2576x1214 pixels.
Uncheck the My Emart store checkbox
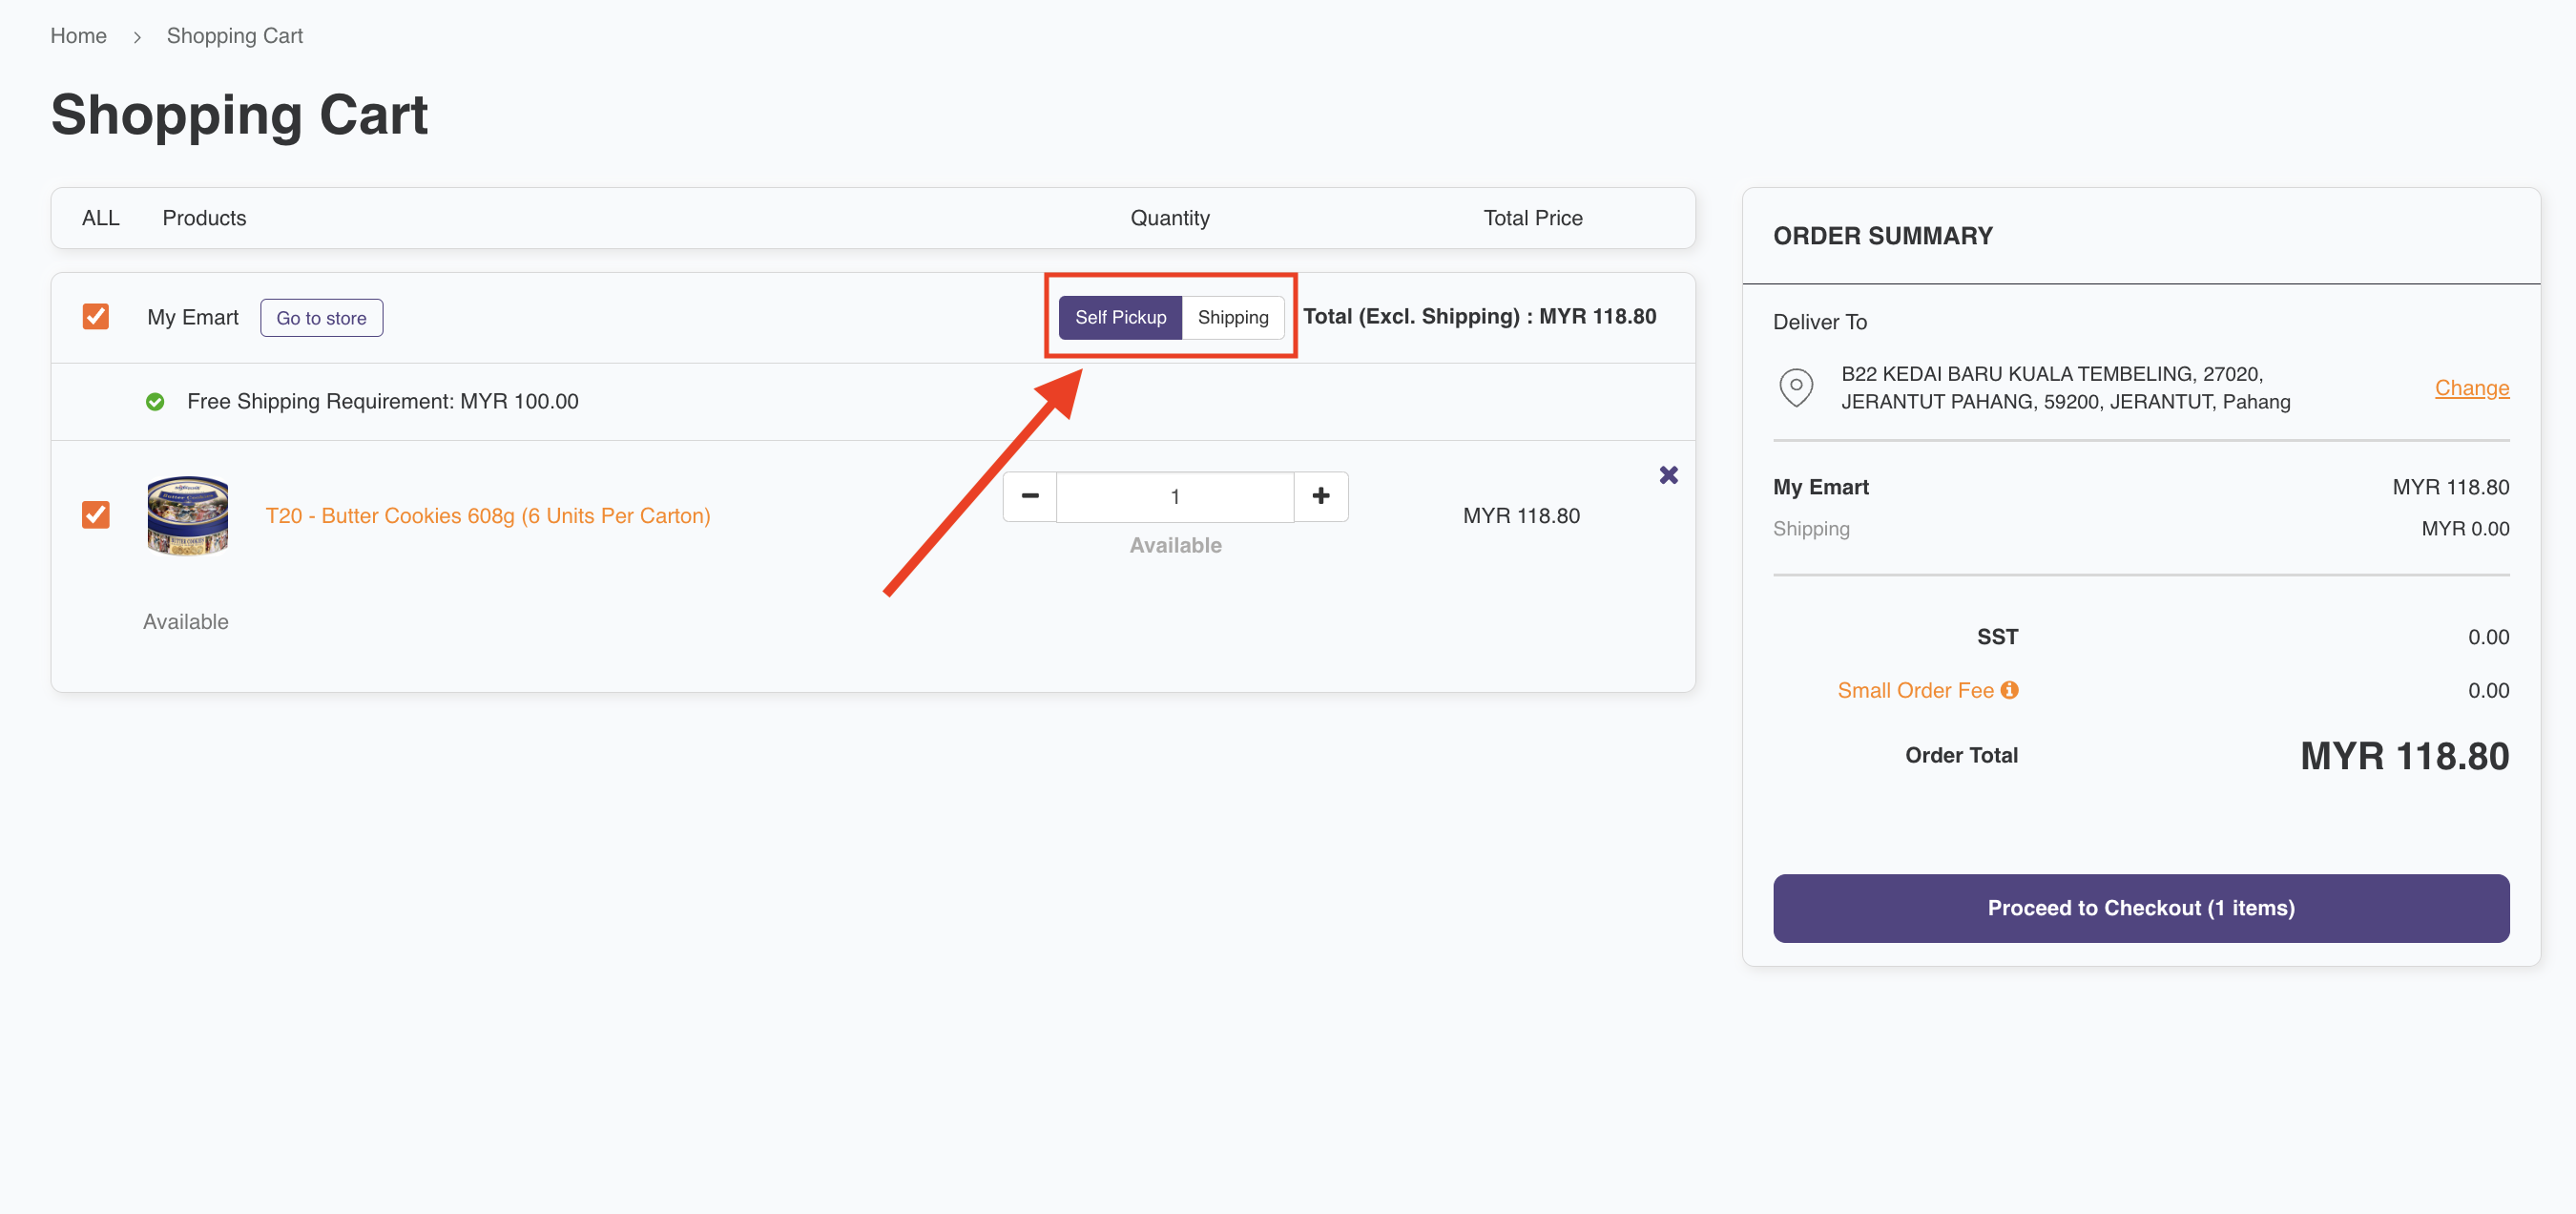point(96,317)
